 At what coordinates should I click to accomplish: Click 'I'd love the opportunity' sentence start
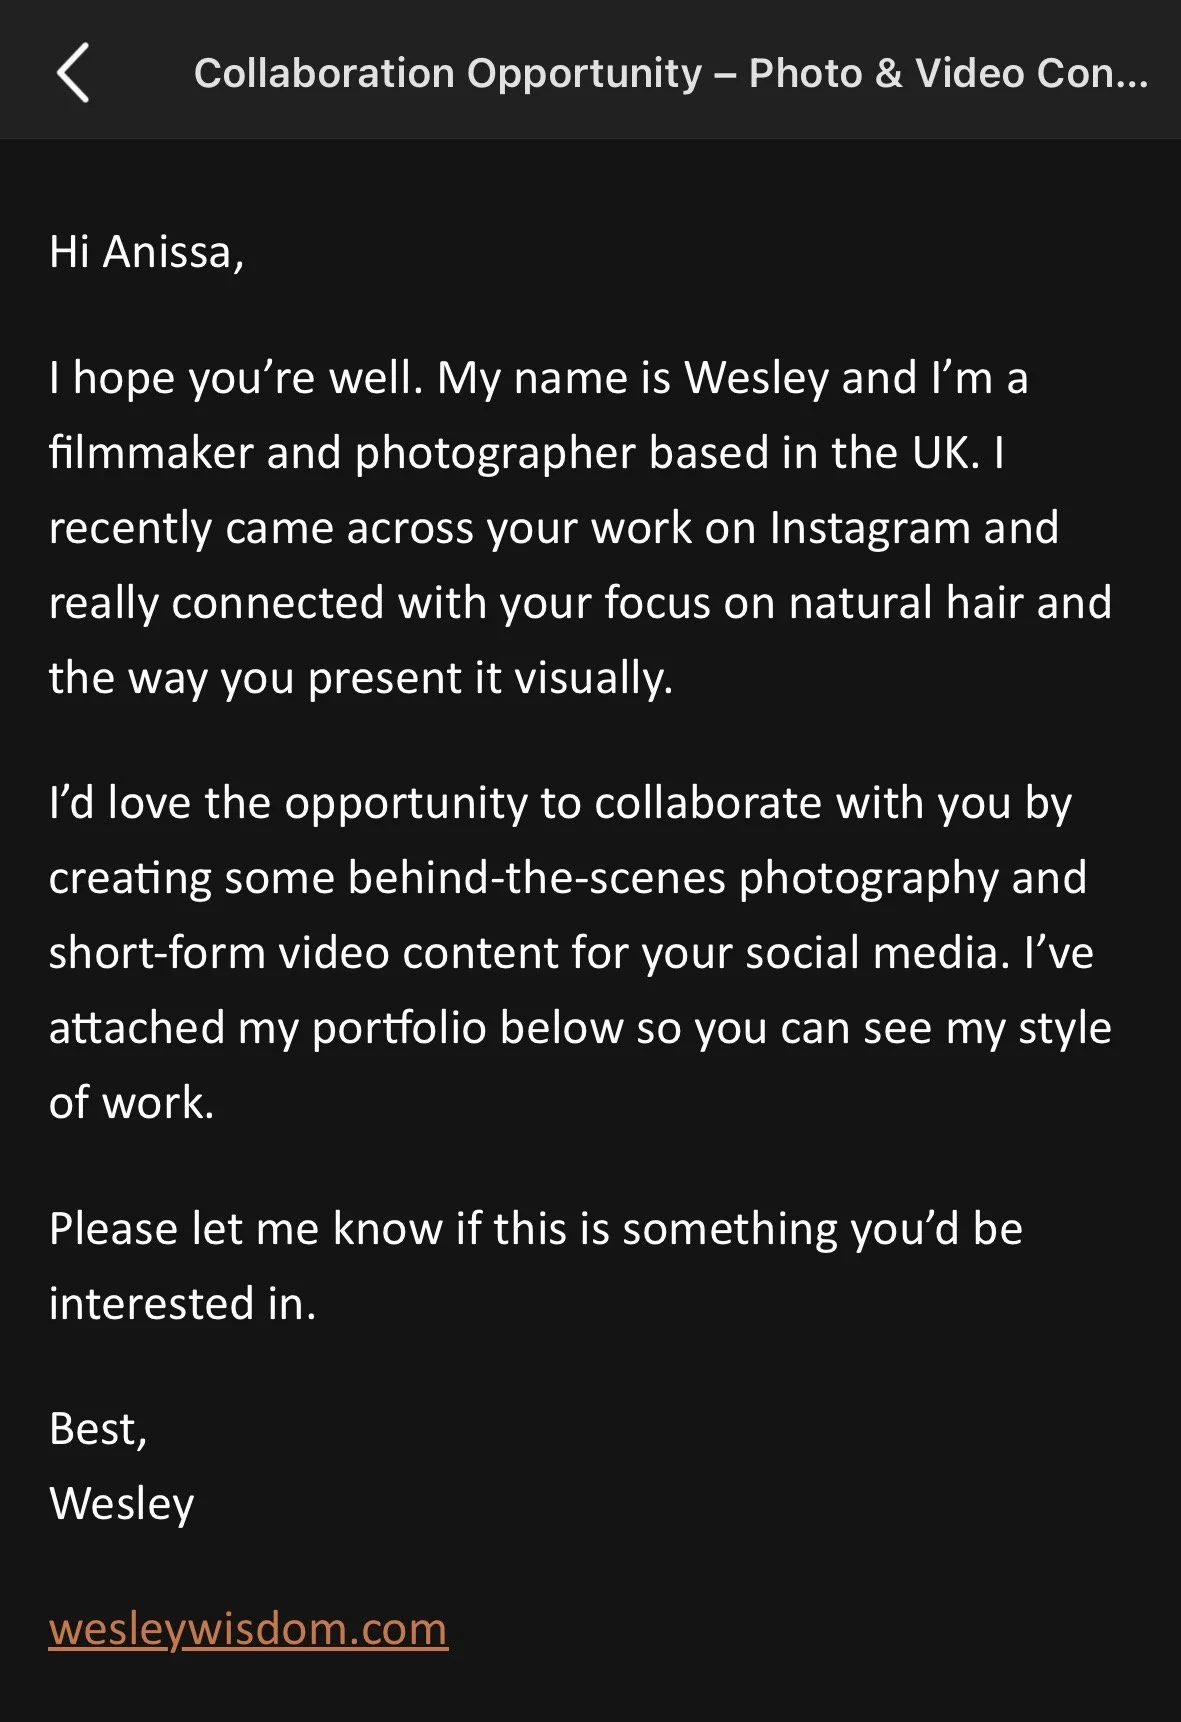(x=288, y=803)
